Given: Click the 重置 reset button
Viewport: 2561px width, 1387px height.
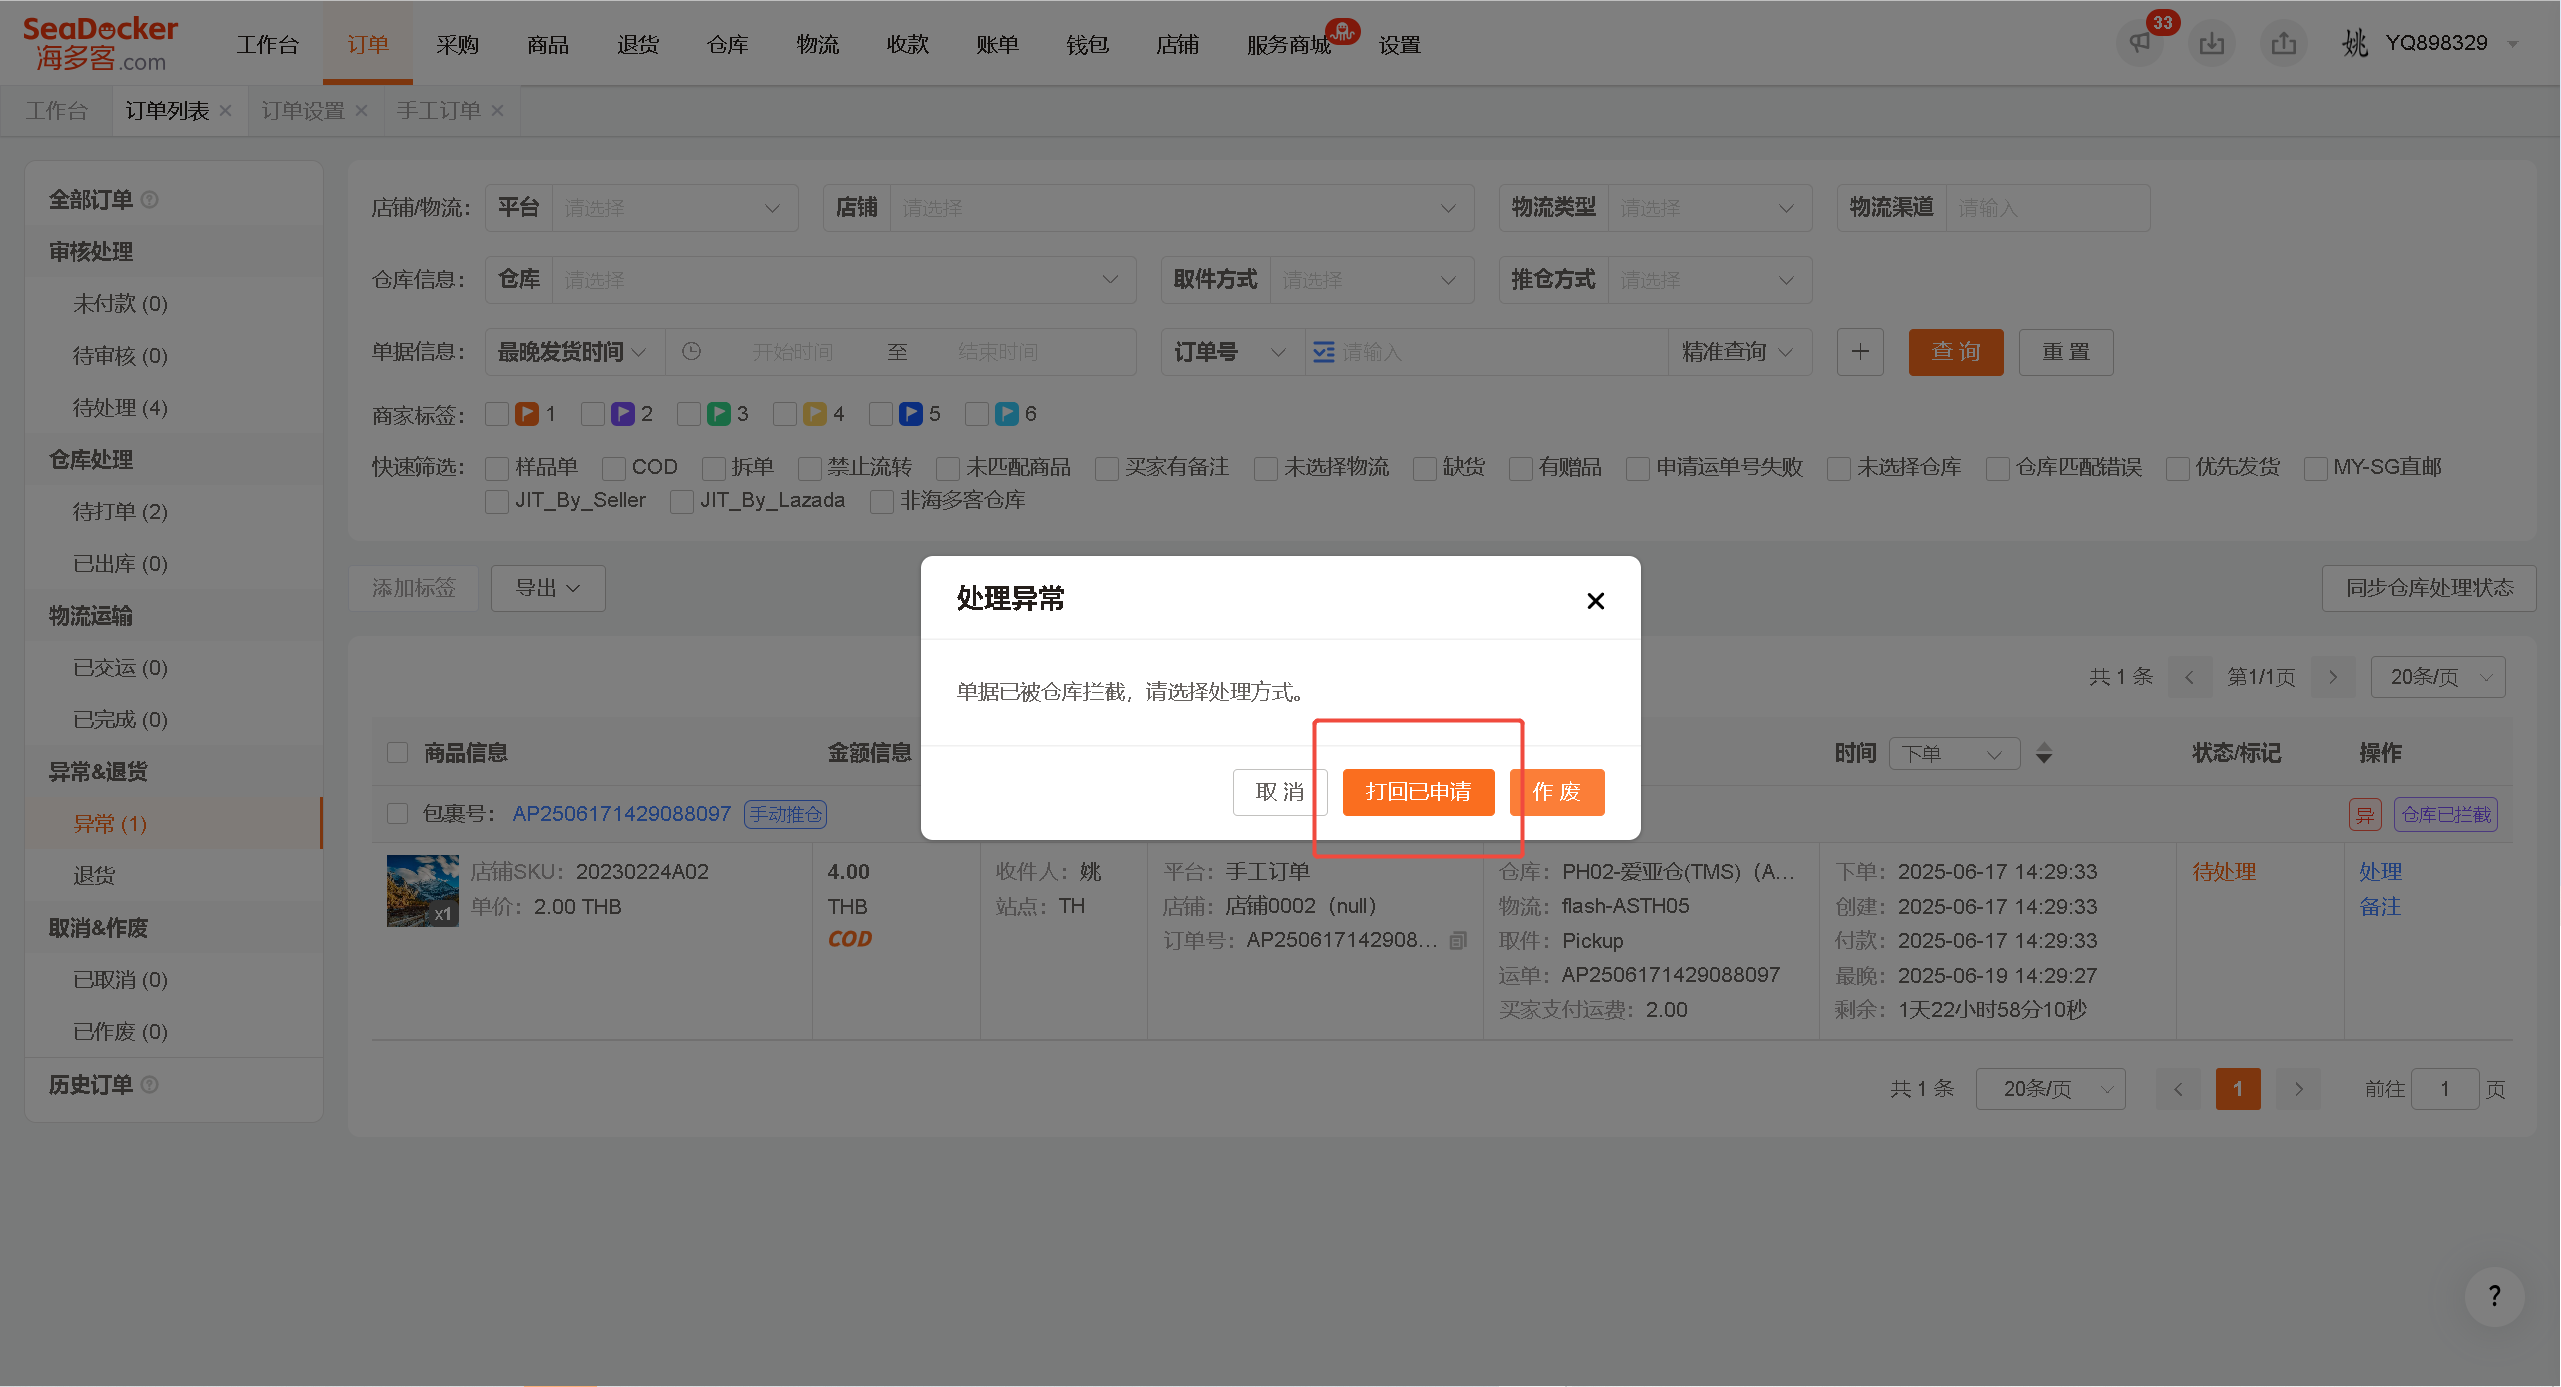Looking at the screenshot, I should pos(2066,352).
